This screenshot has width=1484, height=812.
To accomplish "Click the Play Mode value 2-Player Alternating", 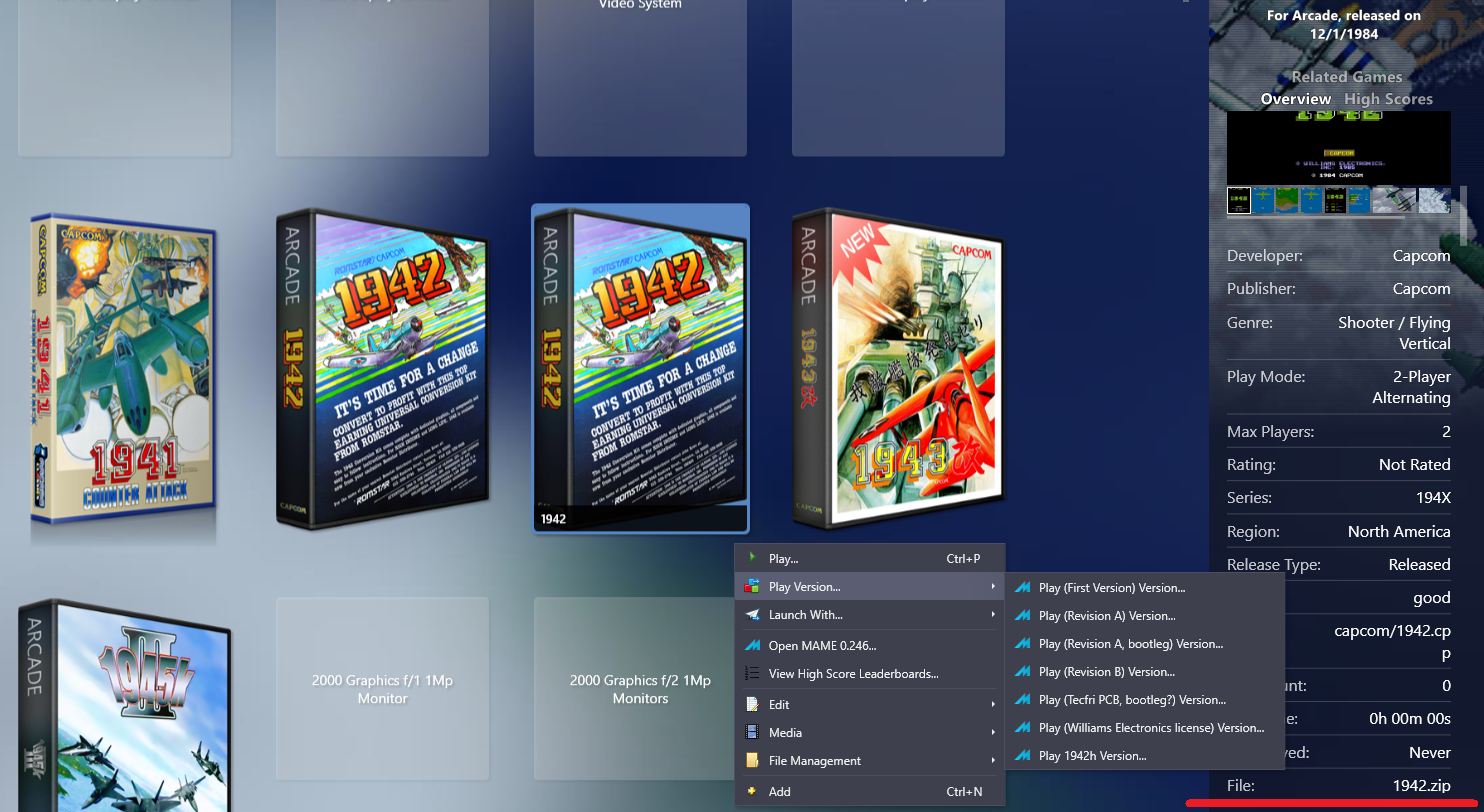I will 1411,387.
